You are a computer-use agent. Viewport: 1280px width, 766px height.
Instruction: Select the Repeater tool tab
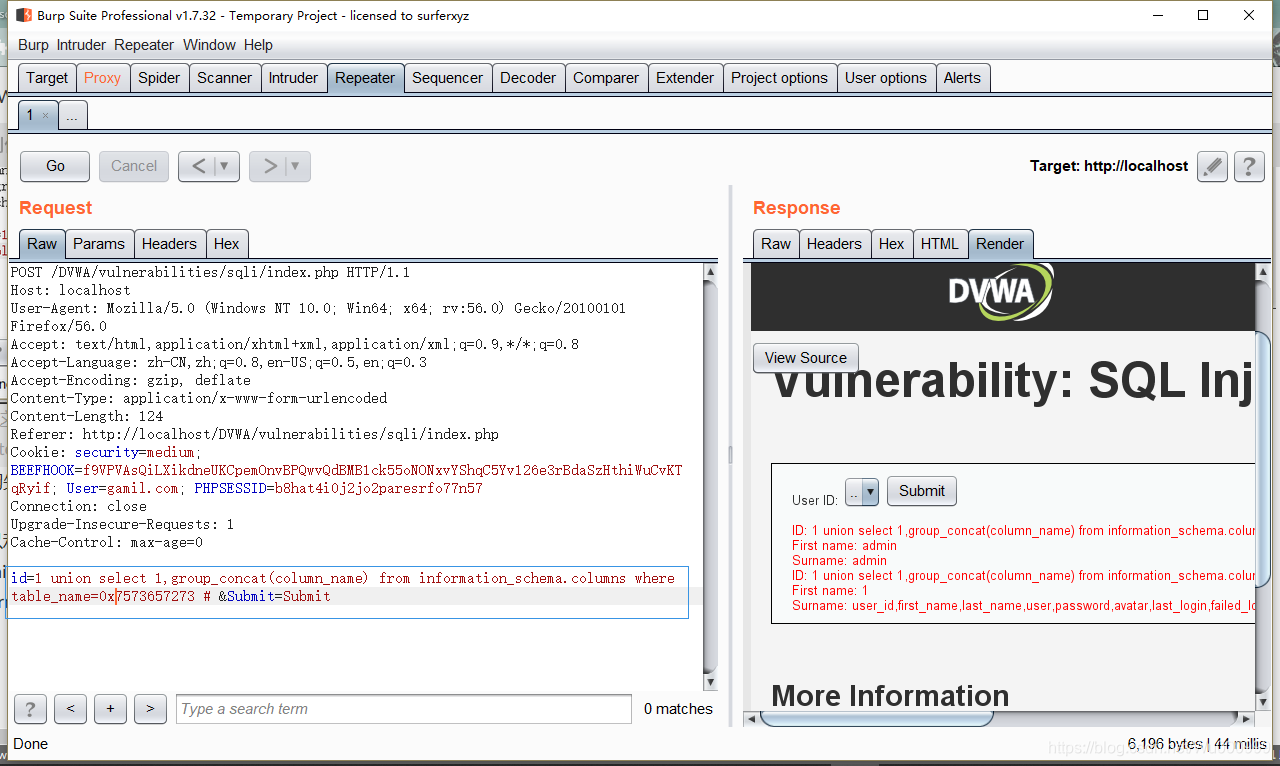pyautogui.click(x=365, y=78)
